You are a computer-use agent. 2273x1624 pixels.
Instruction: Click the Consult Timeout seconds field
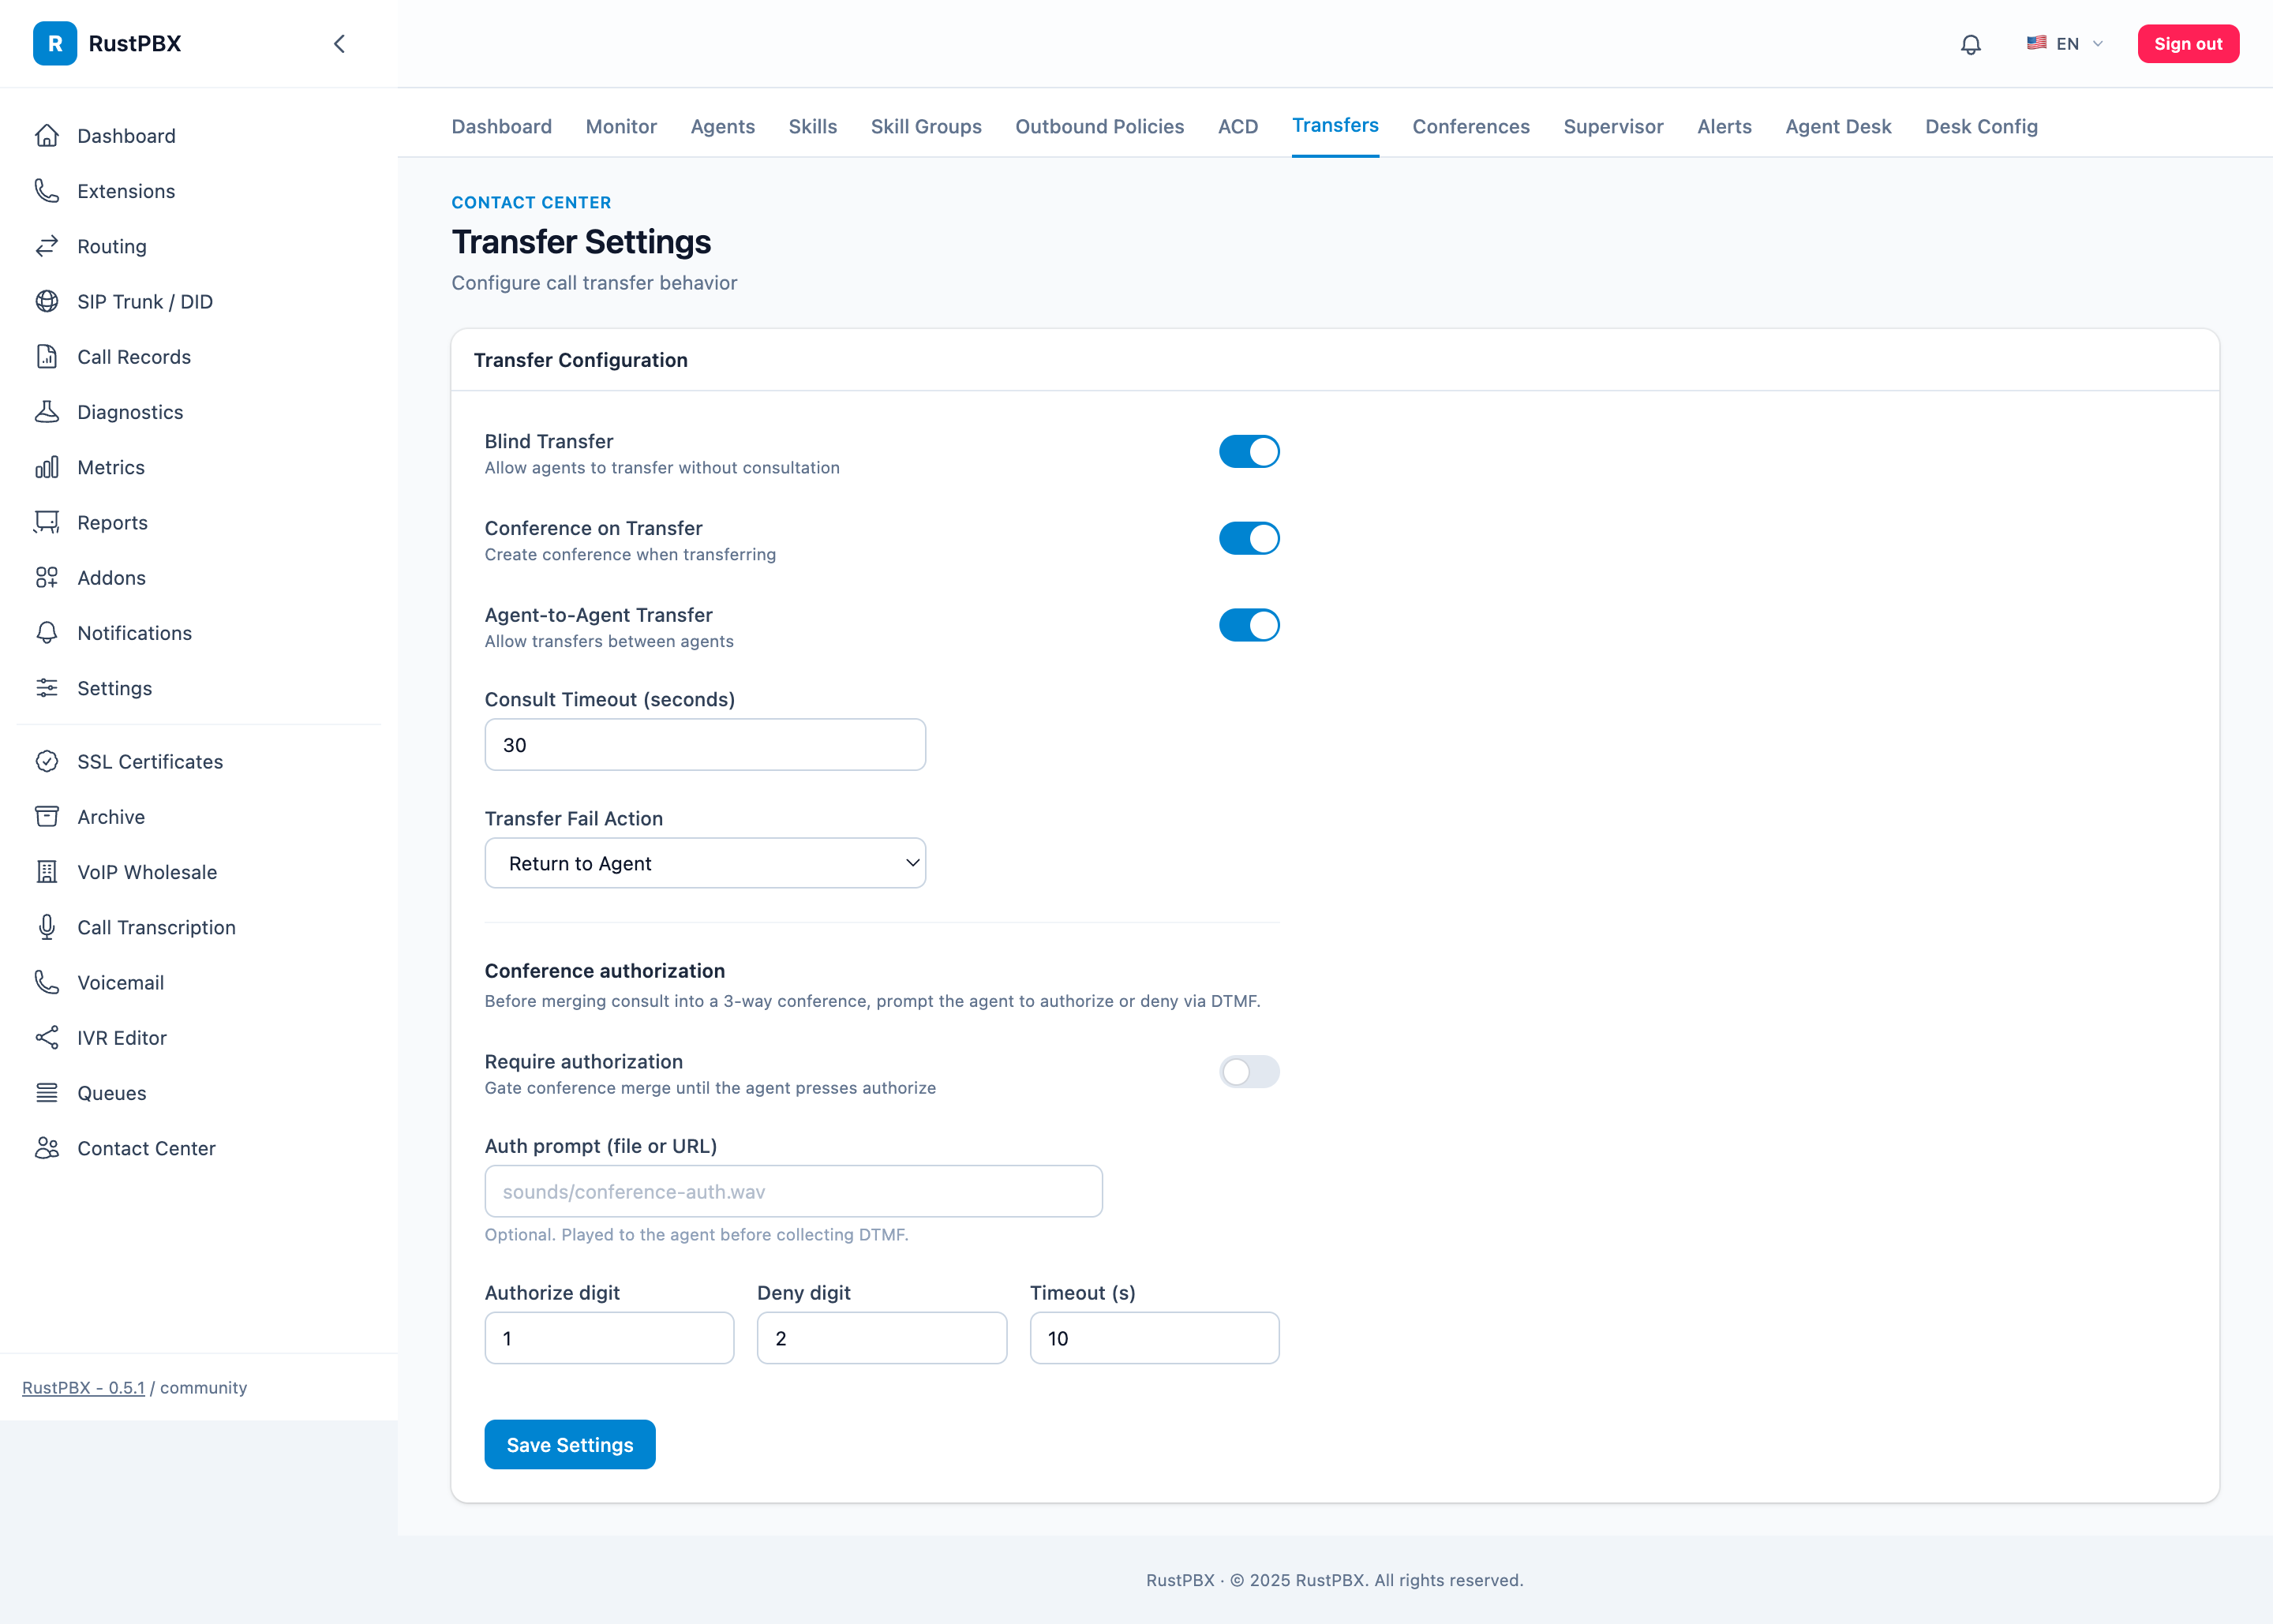coord(705,744)
